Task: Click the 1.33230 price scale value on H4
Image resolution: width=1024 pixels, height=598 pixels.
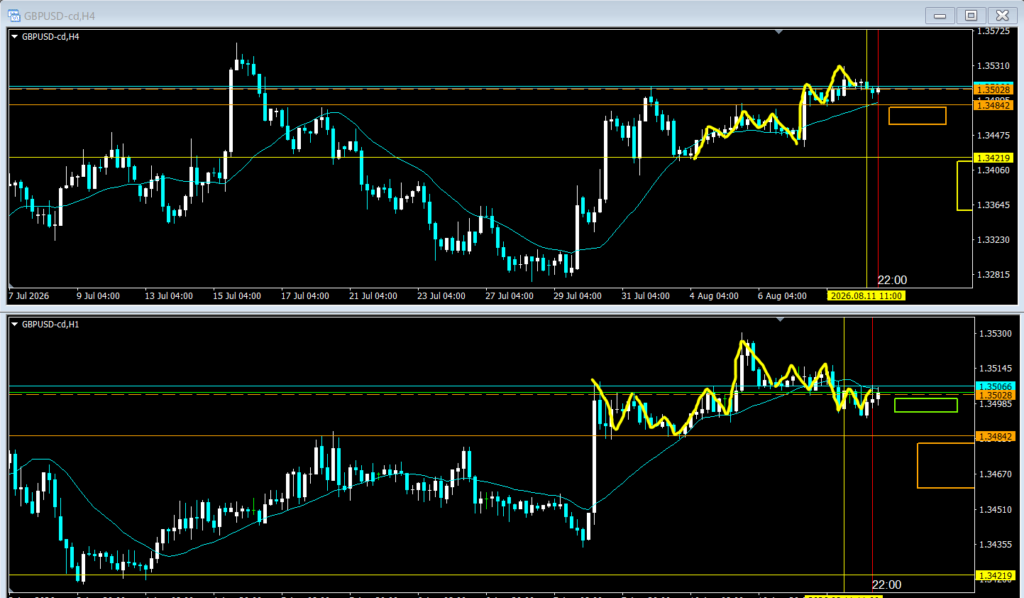Action: (x=993, y=240)
